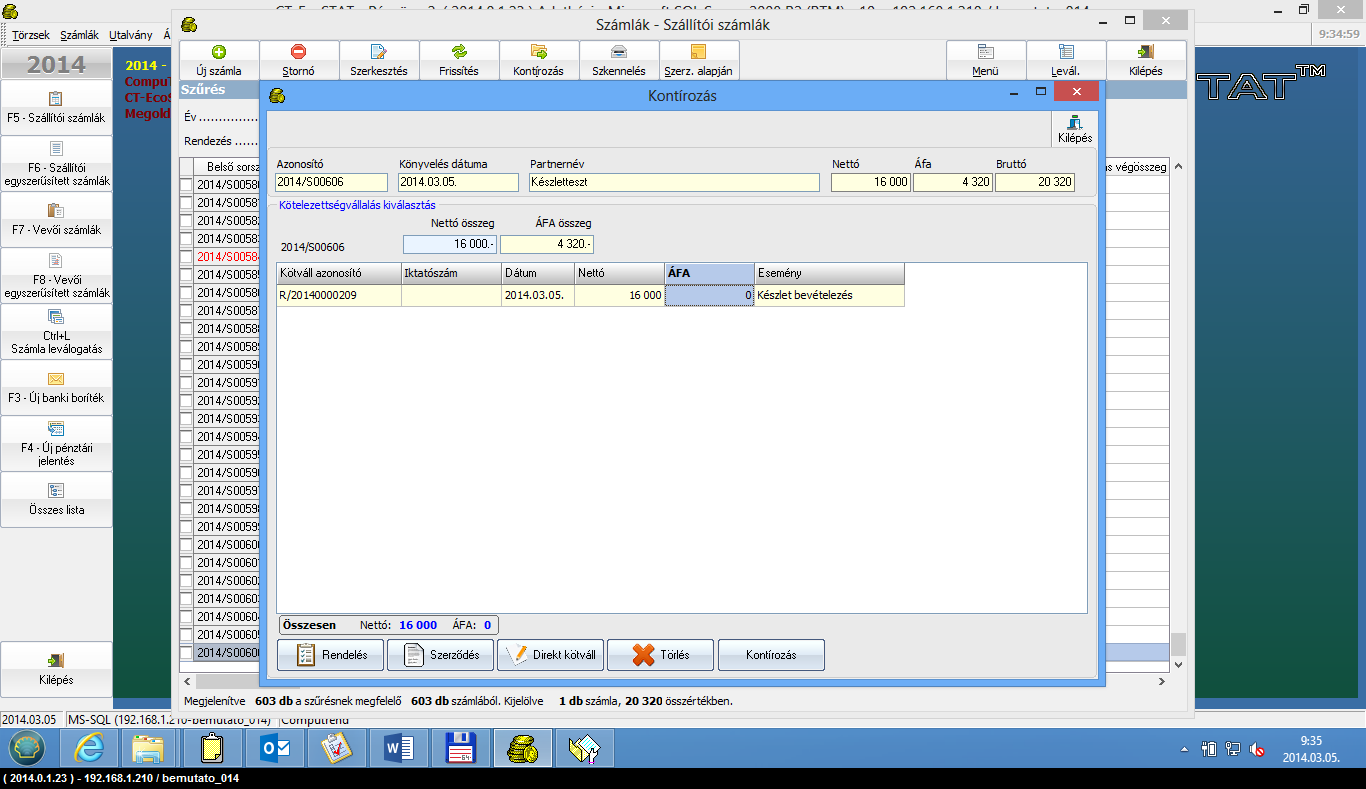Tick checkbox of highlighted row 2014/S00606
Image resolution: width=1366 pixels, height=789 pixels.
187,653
